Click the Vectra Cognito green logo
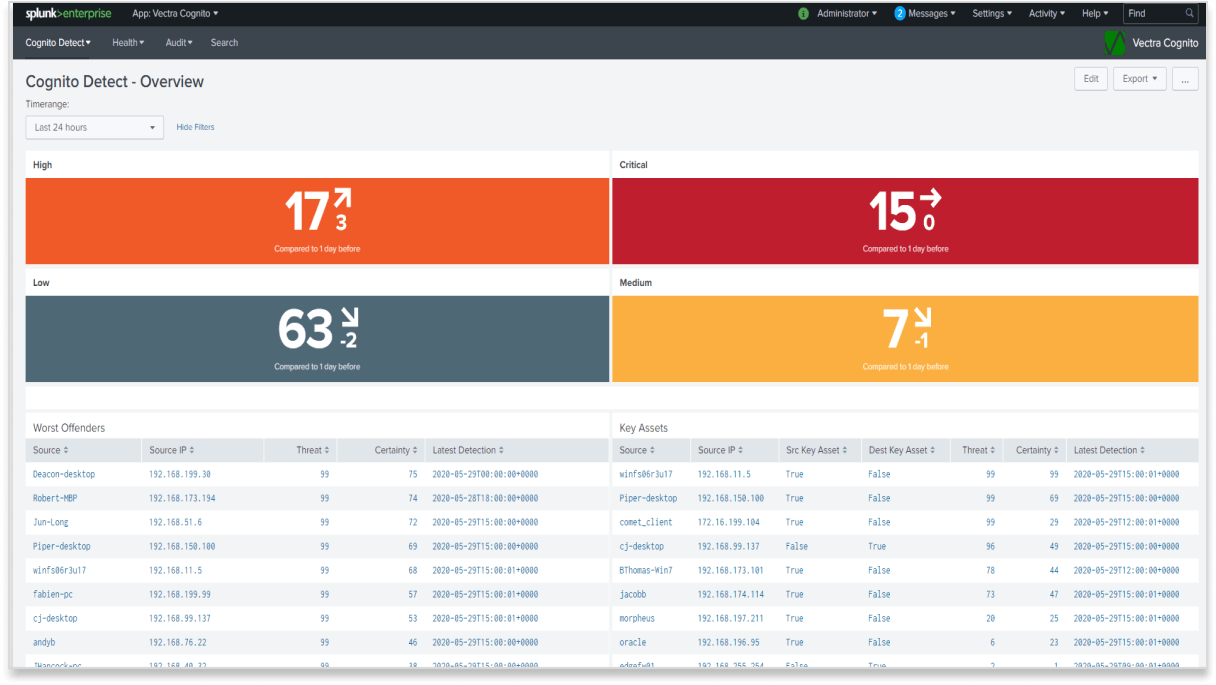This screenshot has height=685, width=1216. click(x=1113, y=42)
